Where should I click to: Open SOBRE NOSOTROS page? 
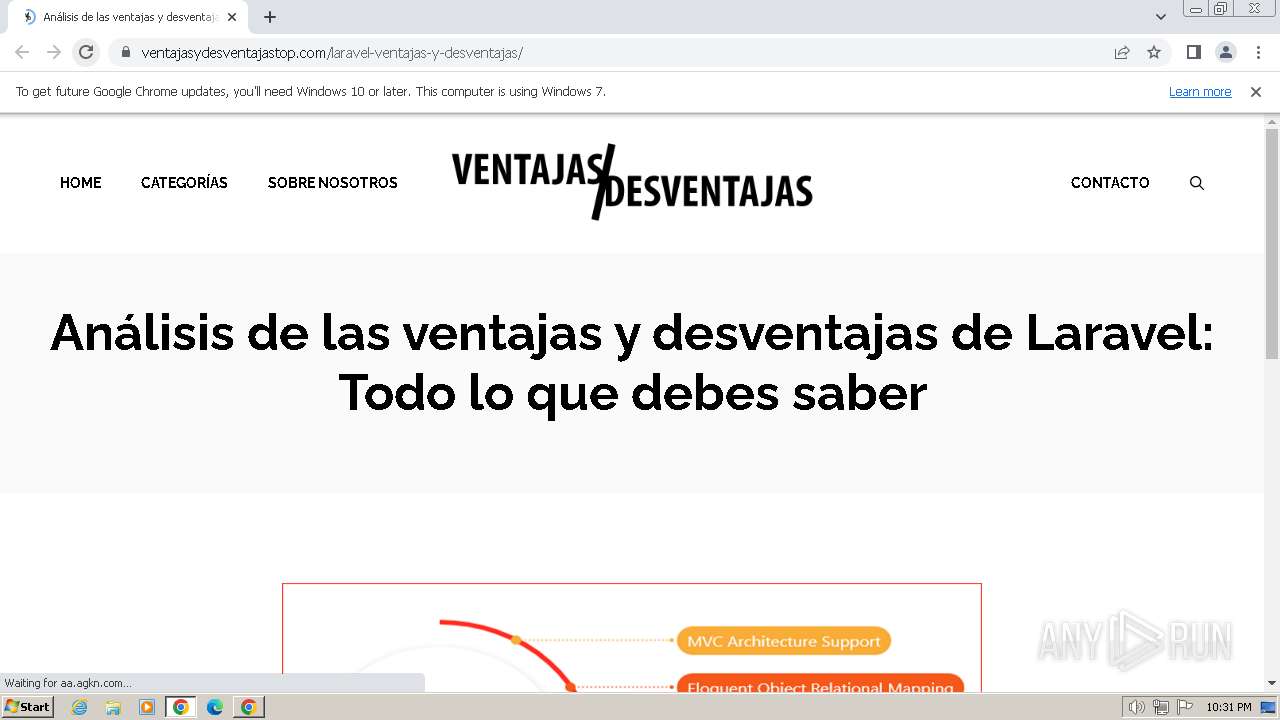(x=333, y=182)
